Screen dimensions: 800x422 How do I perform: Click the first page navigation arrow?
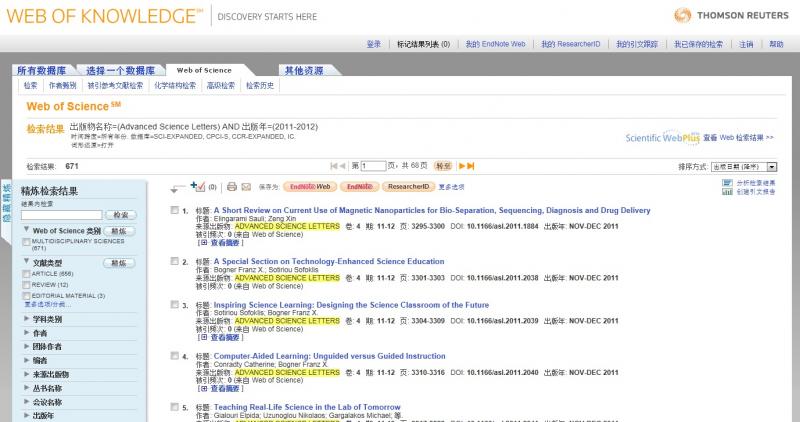(334, 166)
